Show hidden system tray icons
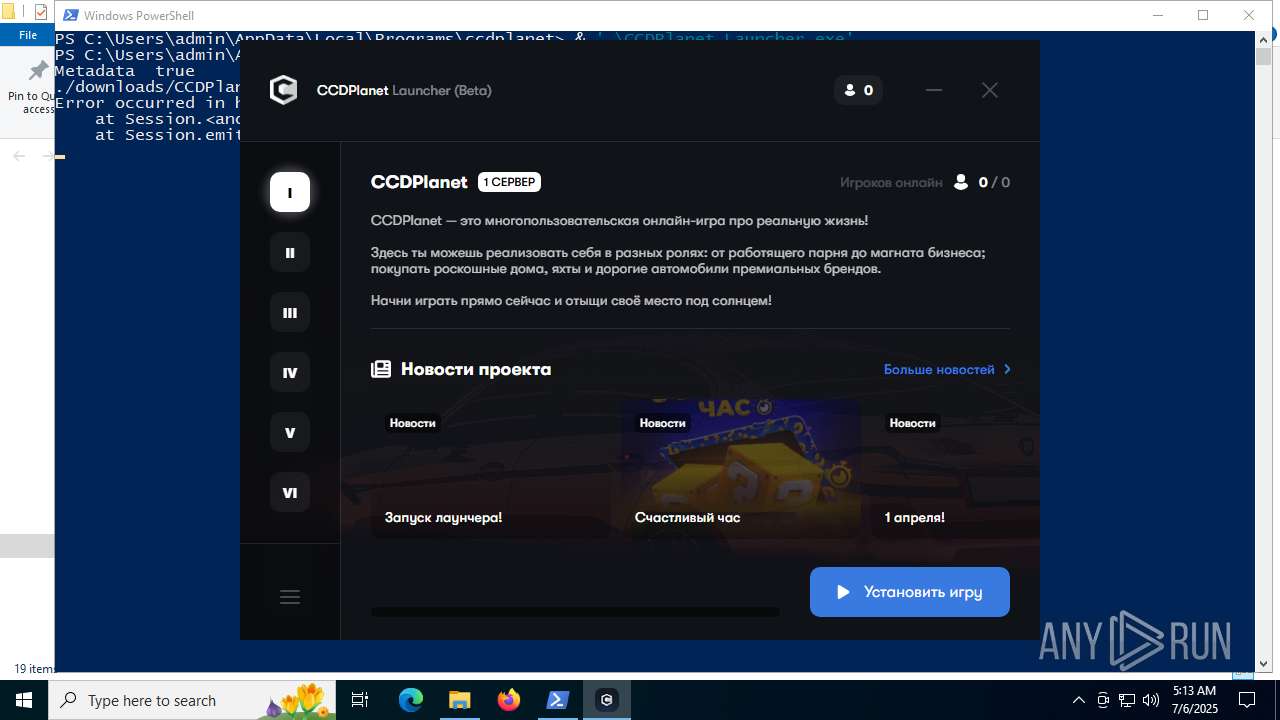Viewport: 1280px width, 720px height. point(1078,700)
